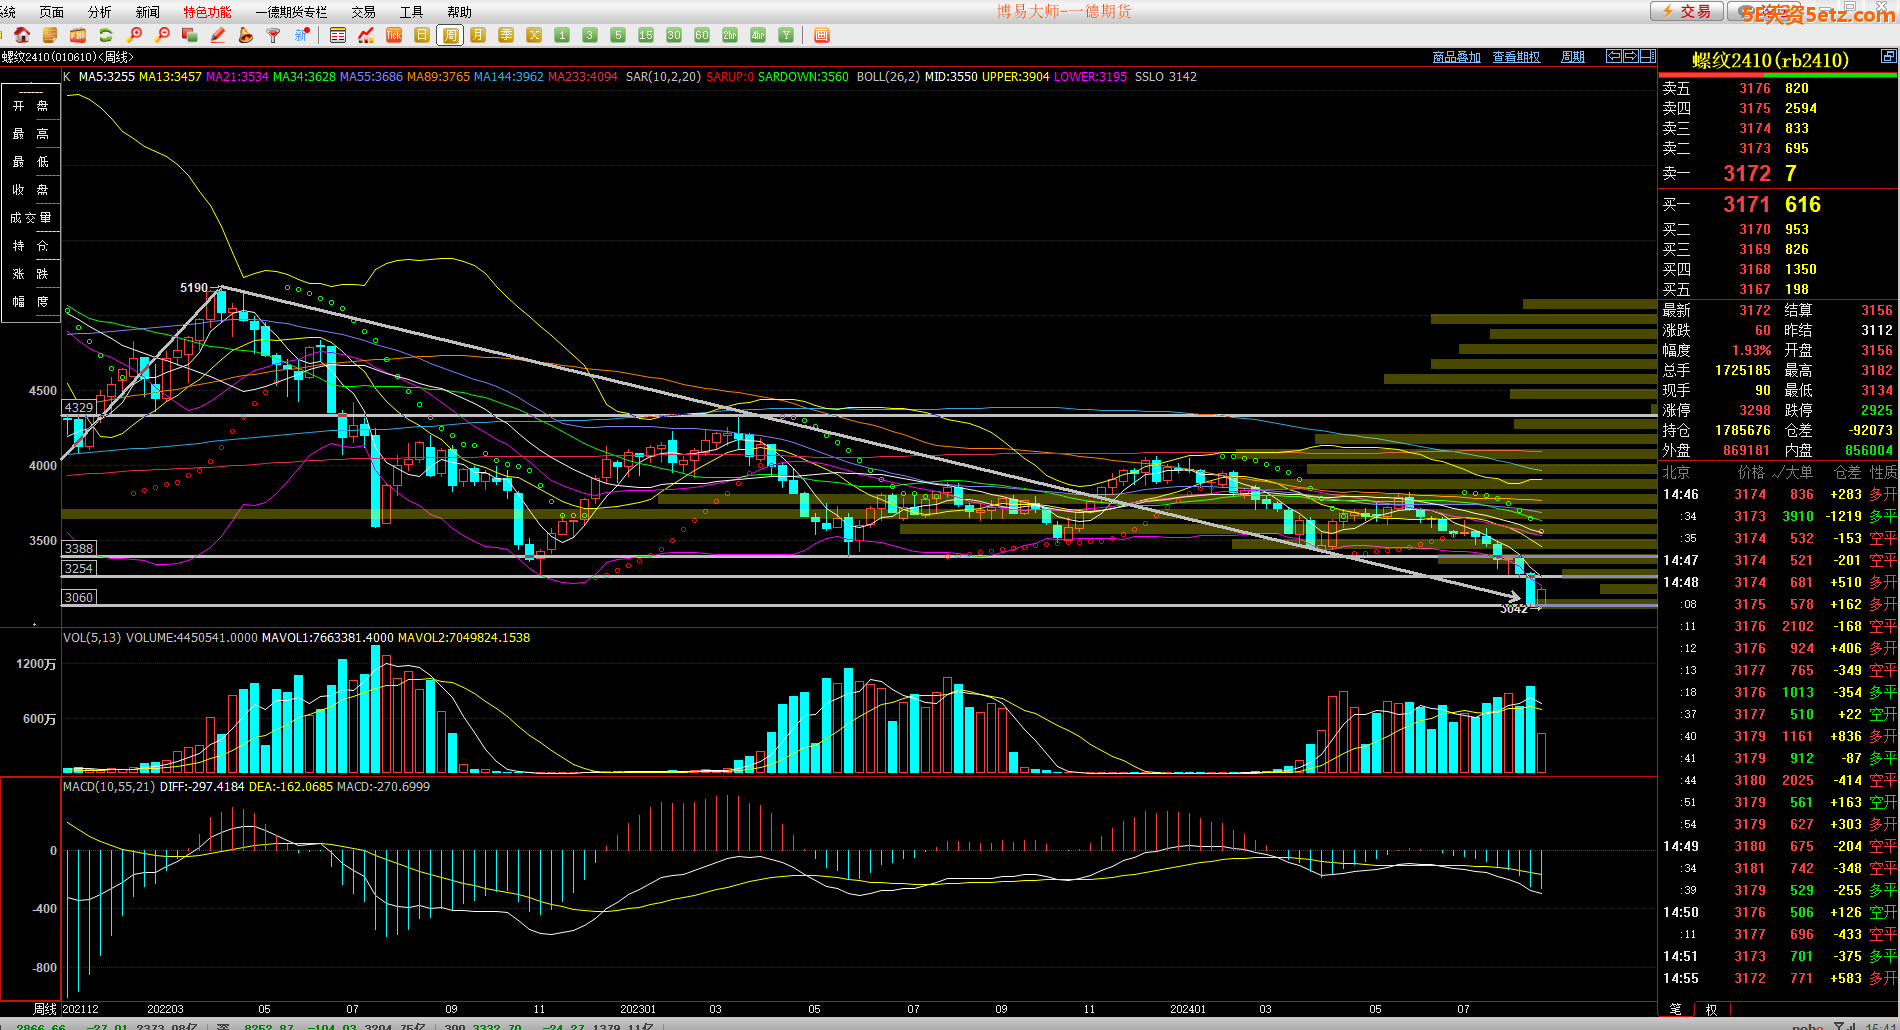Click the zoom in magnifier icon
The height and width of the screenshot is (1030, 1900).
[x=134, y=35]
